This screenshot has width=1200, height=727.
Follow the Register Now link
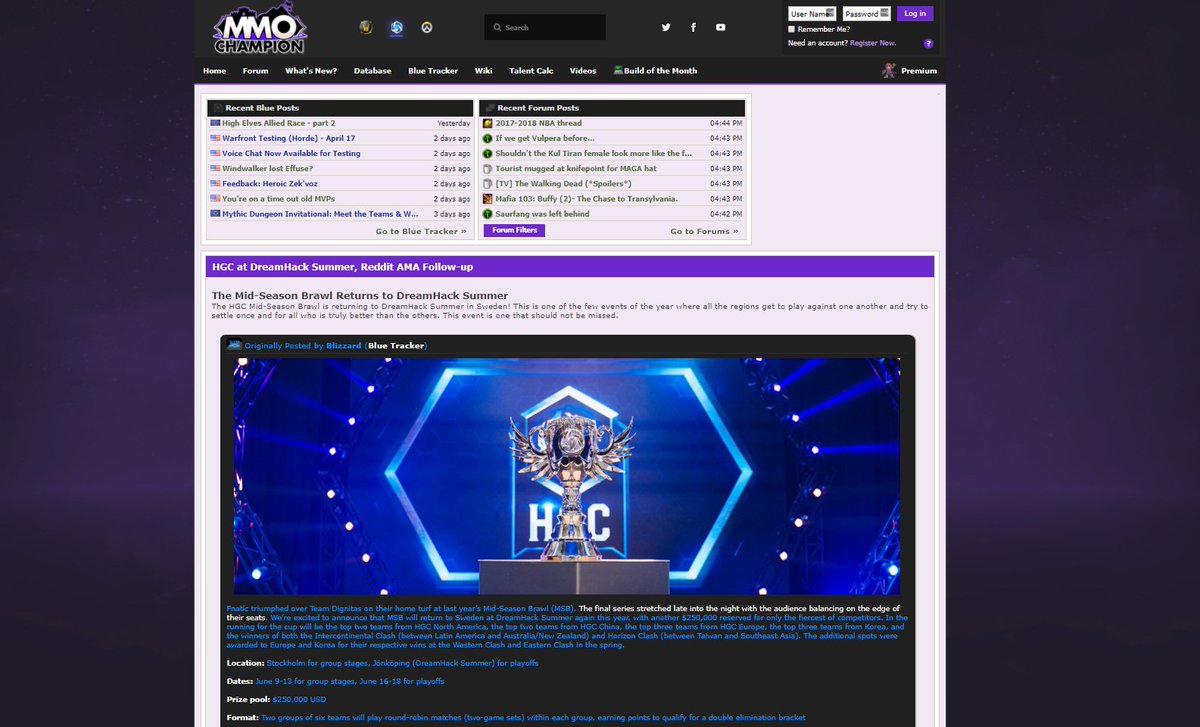pyautogui.click(x=873, y=43)
